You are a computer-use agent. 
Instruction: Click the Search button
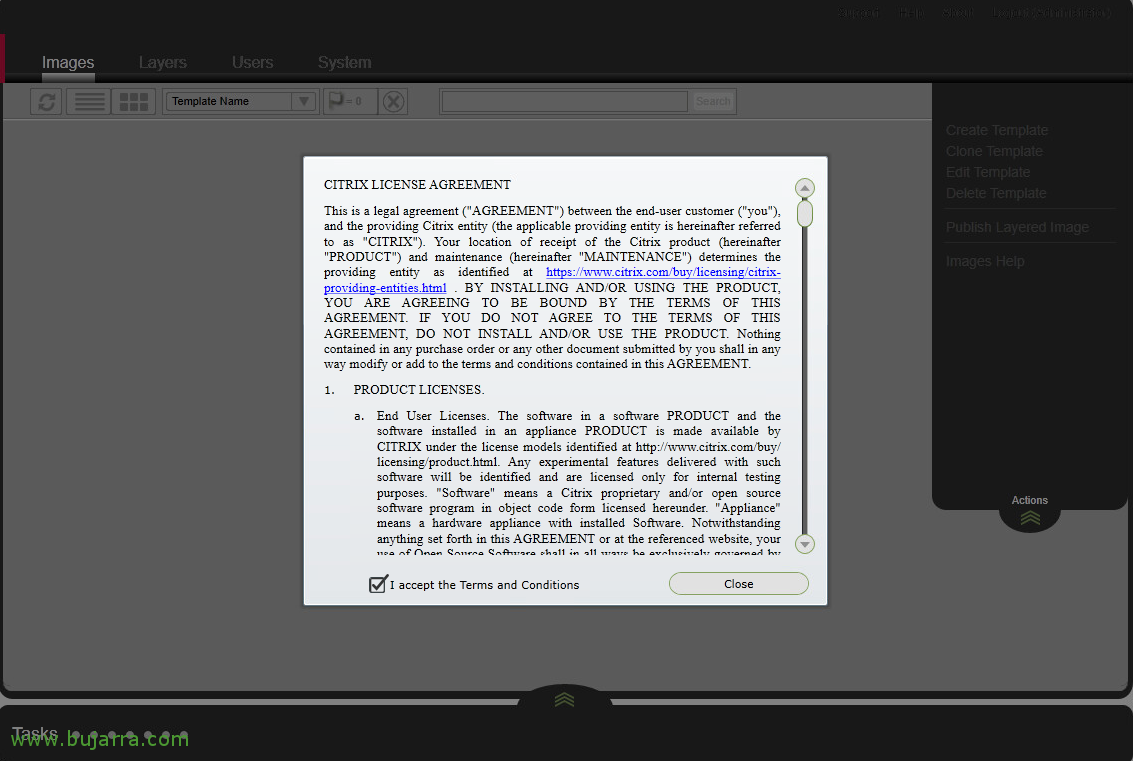(712, 101)
